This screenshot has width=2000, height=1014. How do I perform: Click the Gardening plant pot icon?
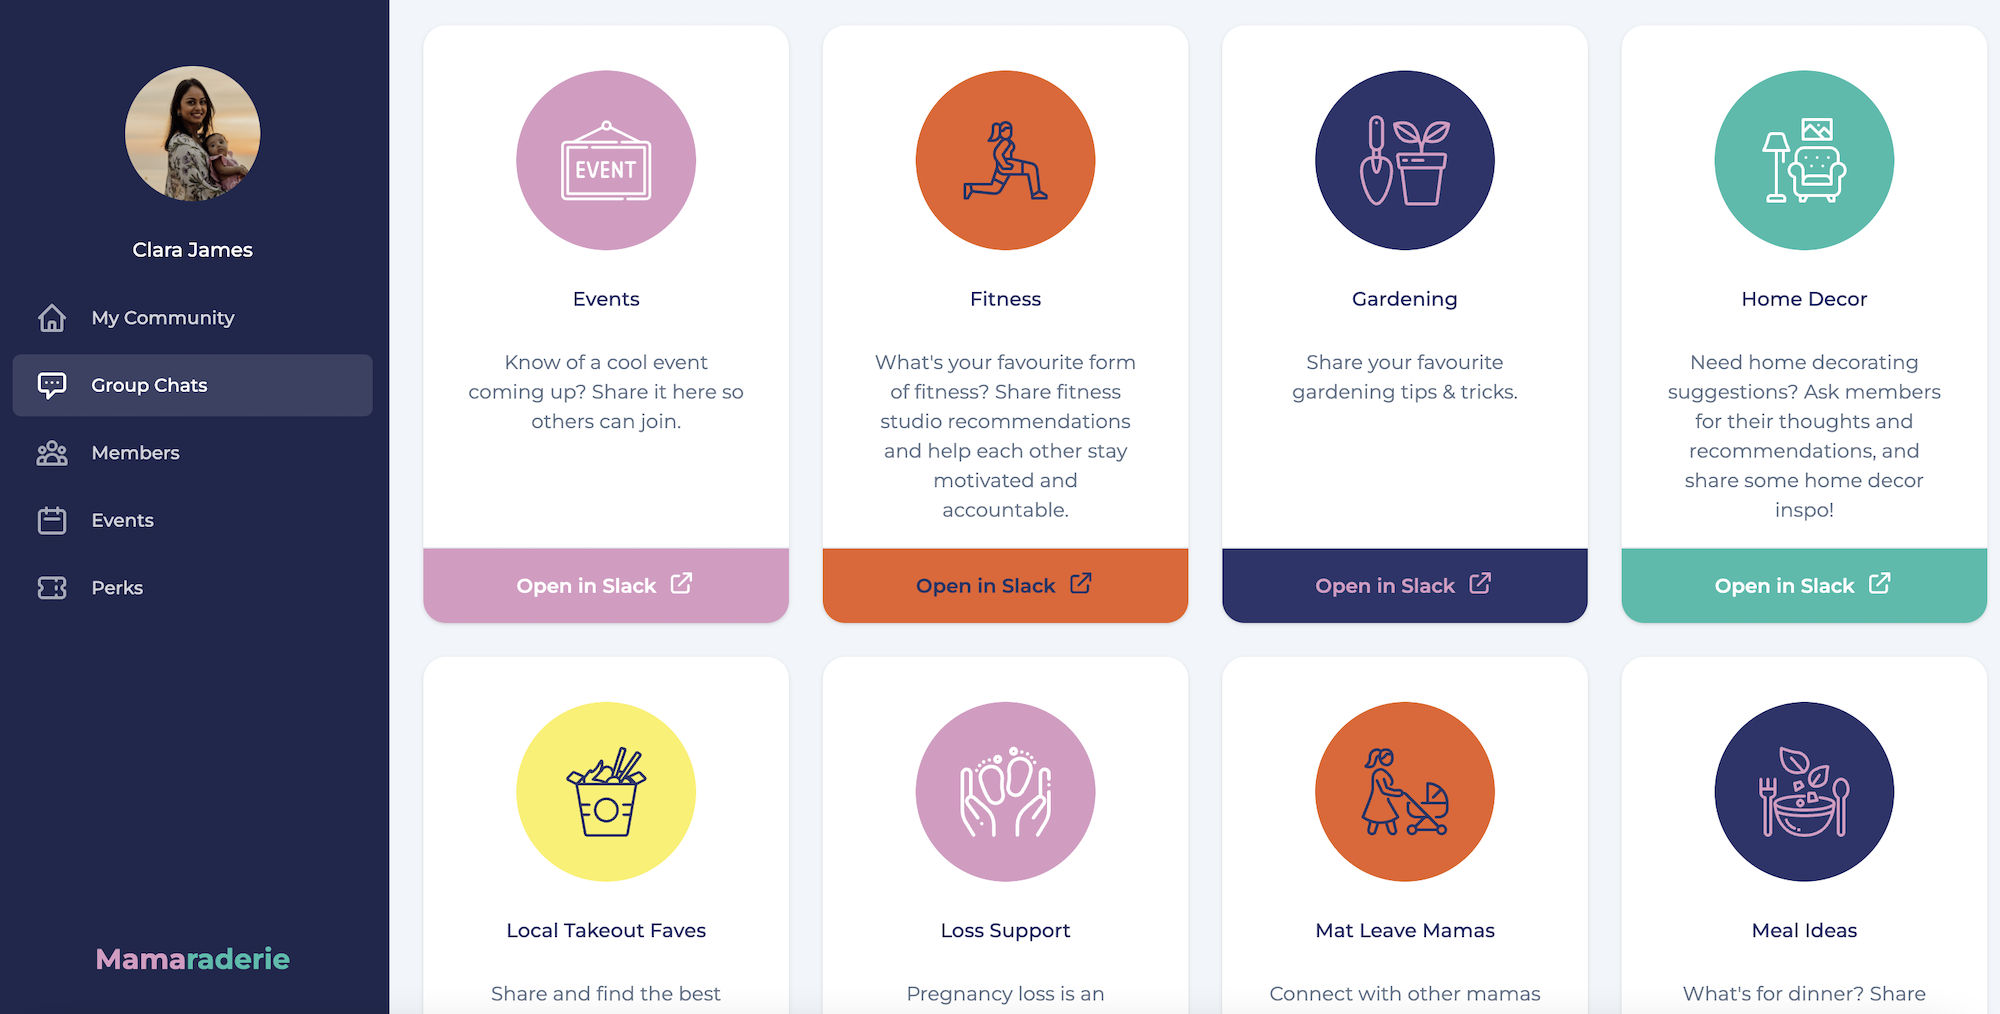coord(1405,160)
